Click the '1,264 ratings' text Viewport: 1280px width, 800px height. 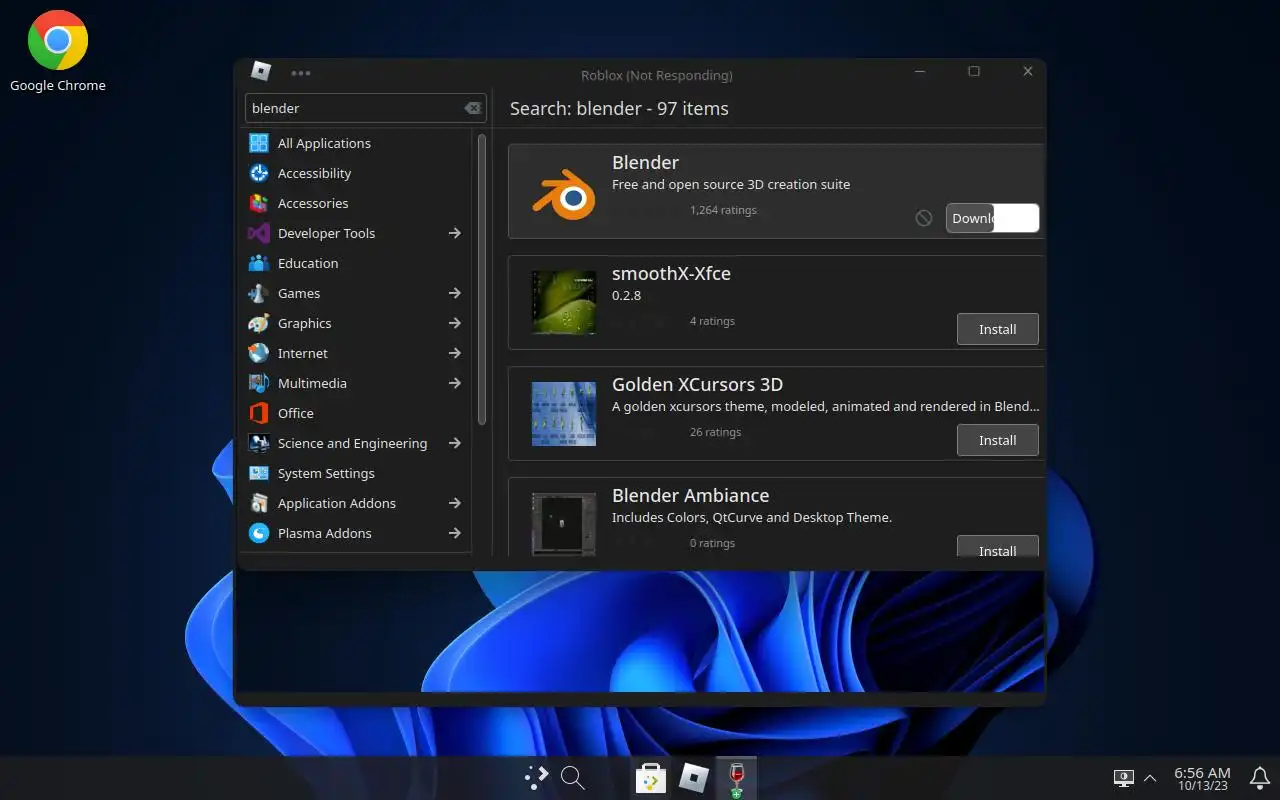coord(723,210)
